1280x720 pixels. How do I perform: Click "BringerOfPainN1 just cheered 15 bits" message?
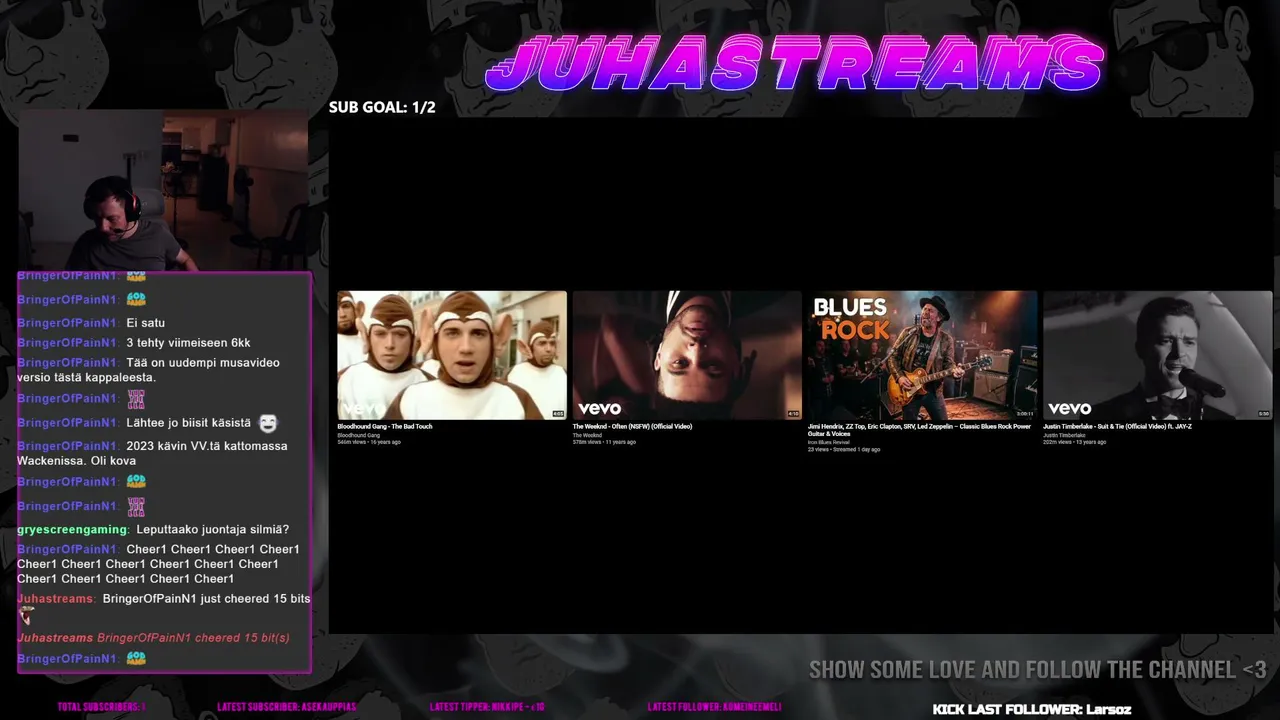pyautogui.click(x=206, y=599)
